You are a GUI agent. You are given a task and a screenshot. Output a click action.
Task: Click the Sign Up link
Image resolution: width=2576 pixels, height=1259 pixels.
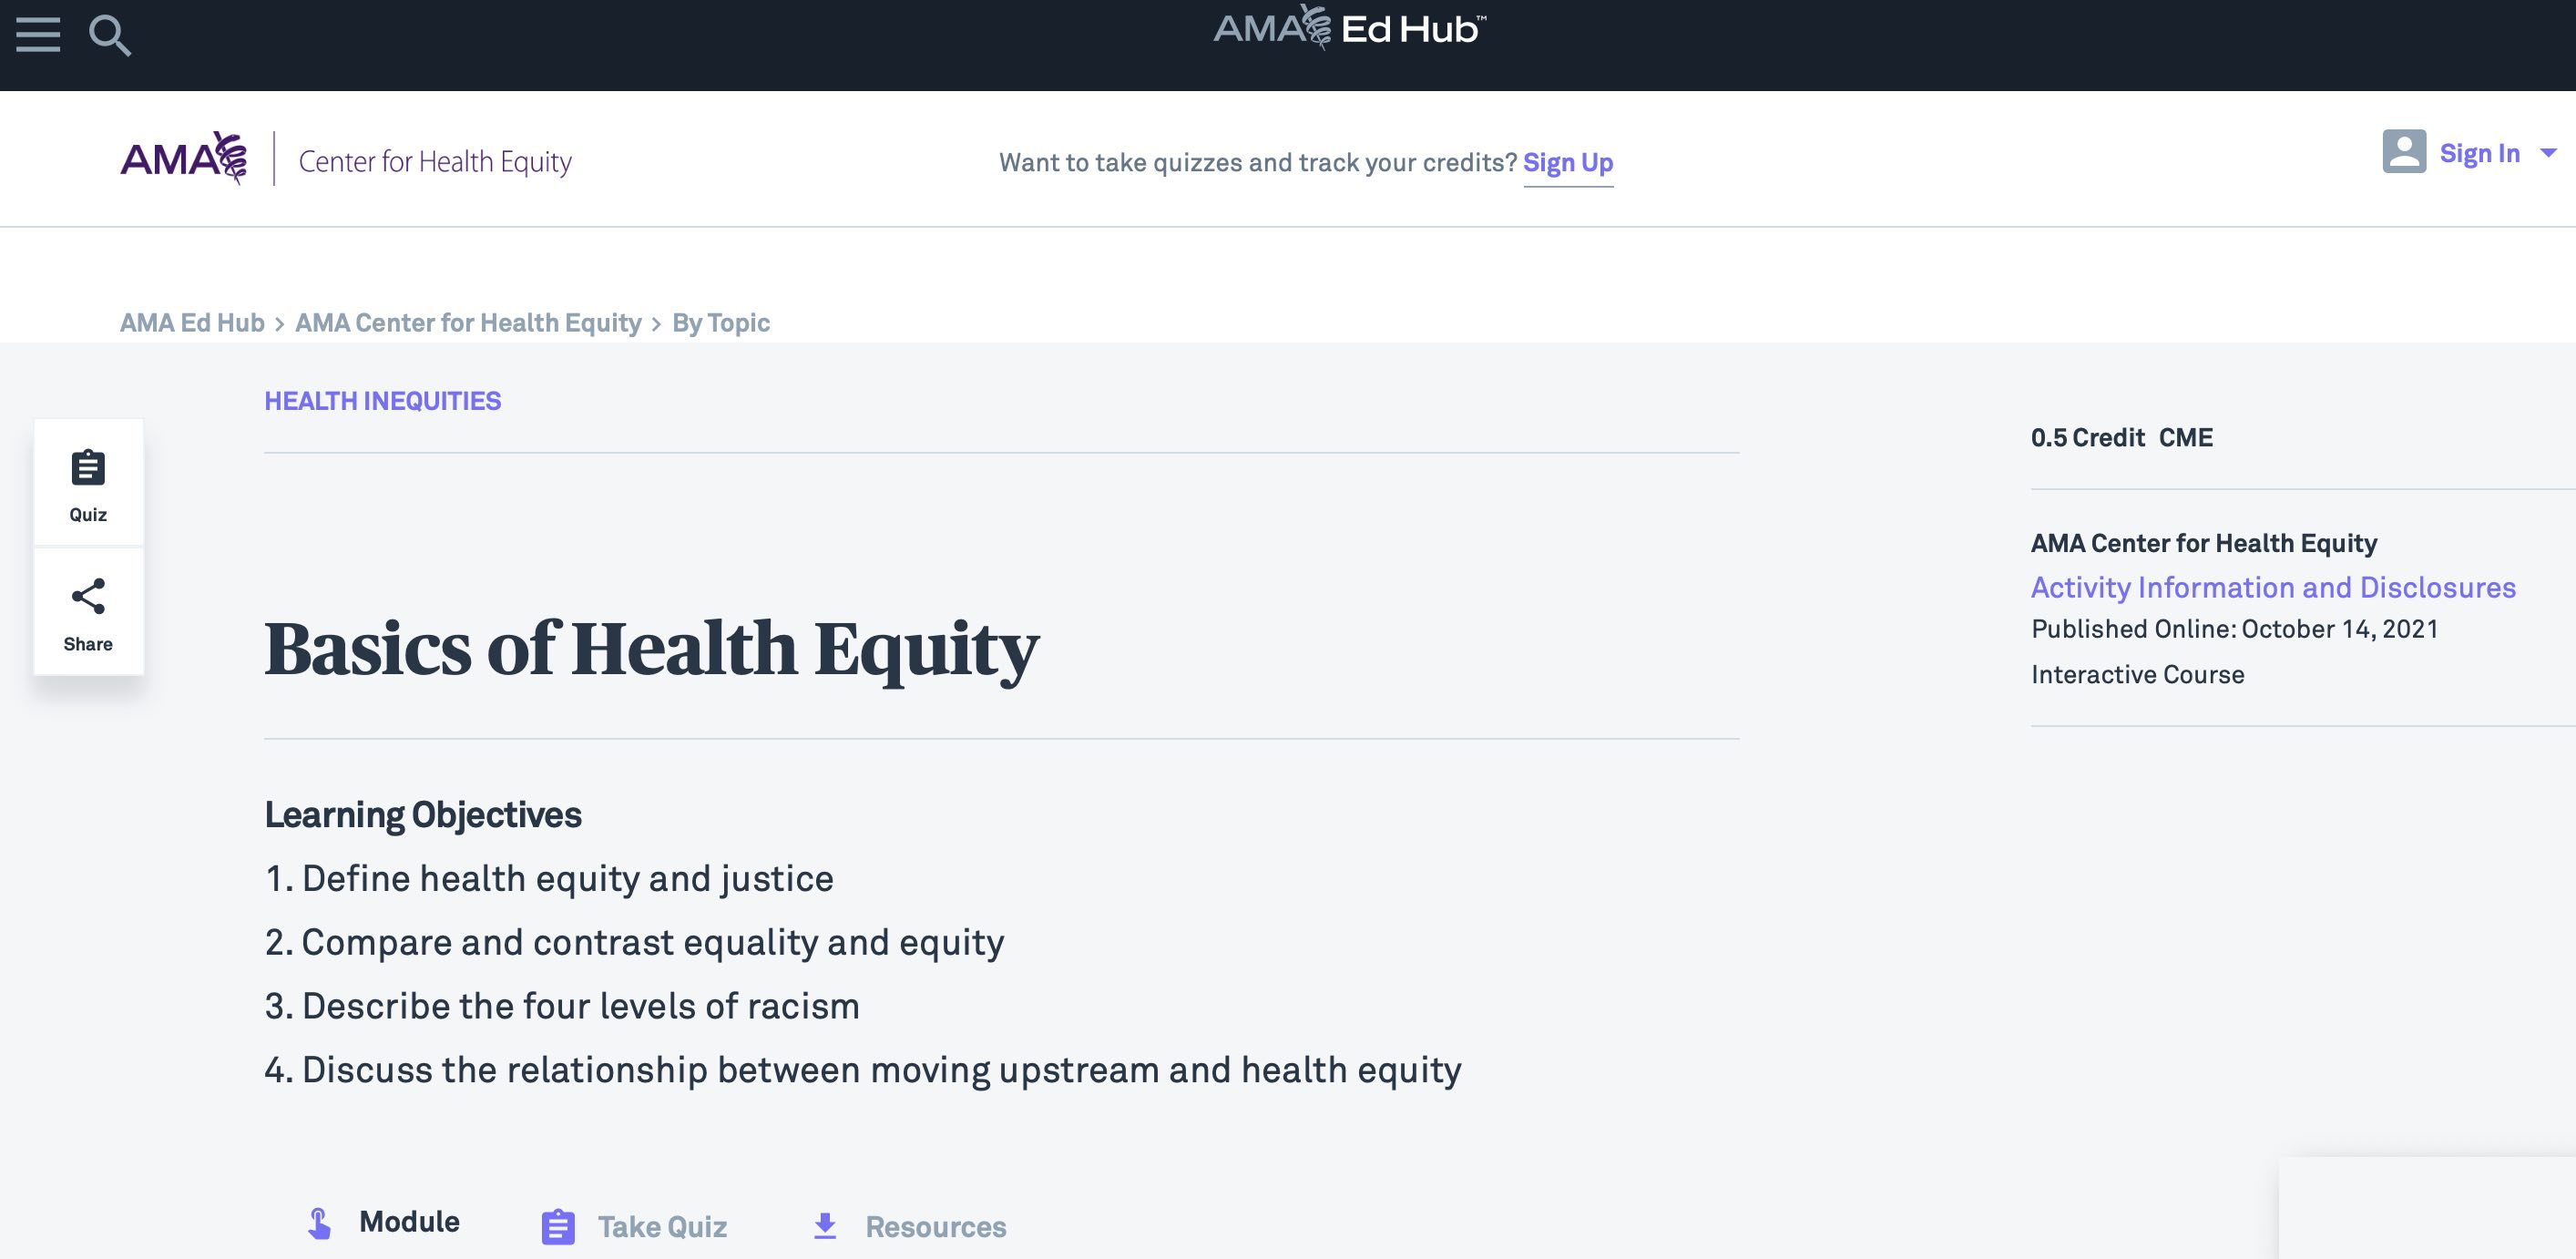pos(1567,162)
